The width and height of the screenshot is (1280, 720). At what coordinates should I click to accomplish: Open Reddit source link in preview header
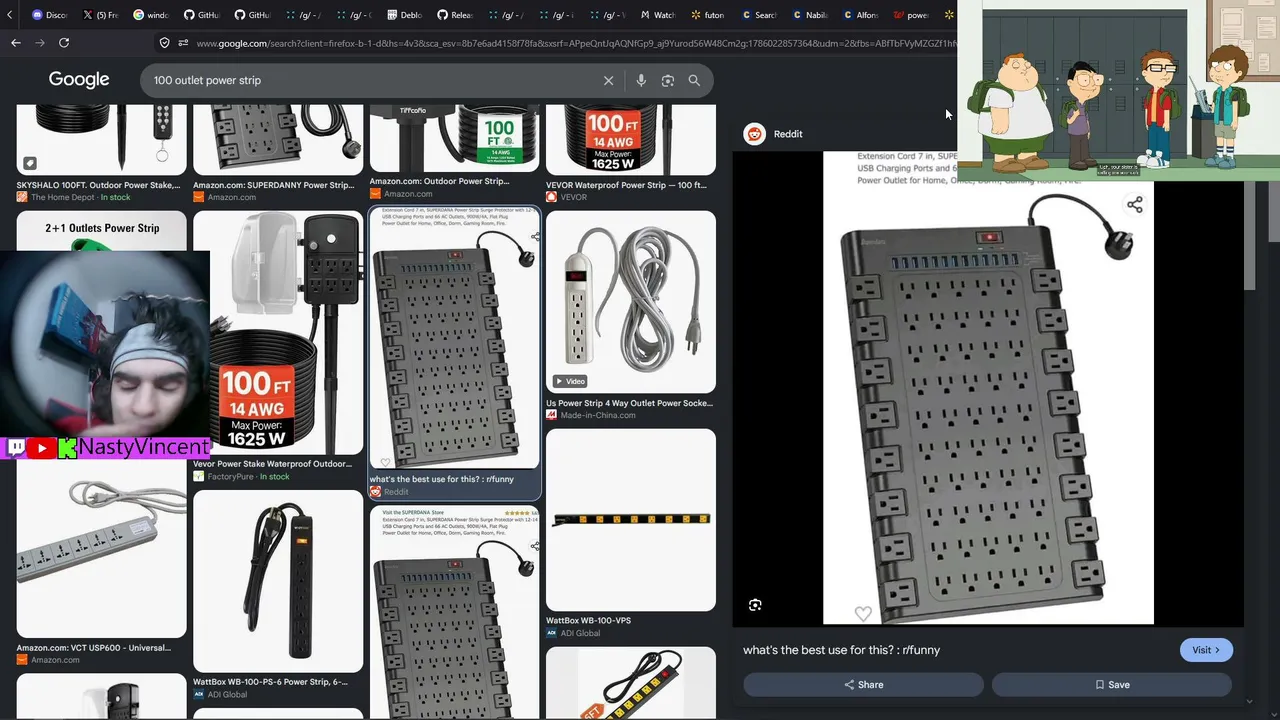pyautogui.click(x=788, y=134)
